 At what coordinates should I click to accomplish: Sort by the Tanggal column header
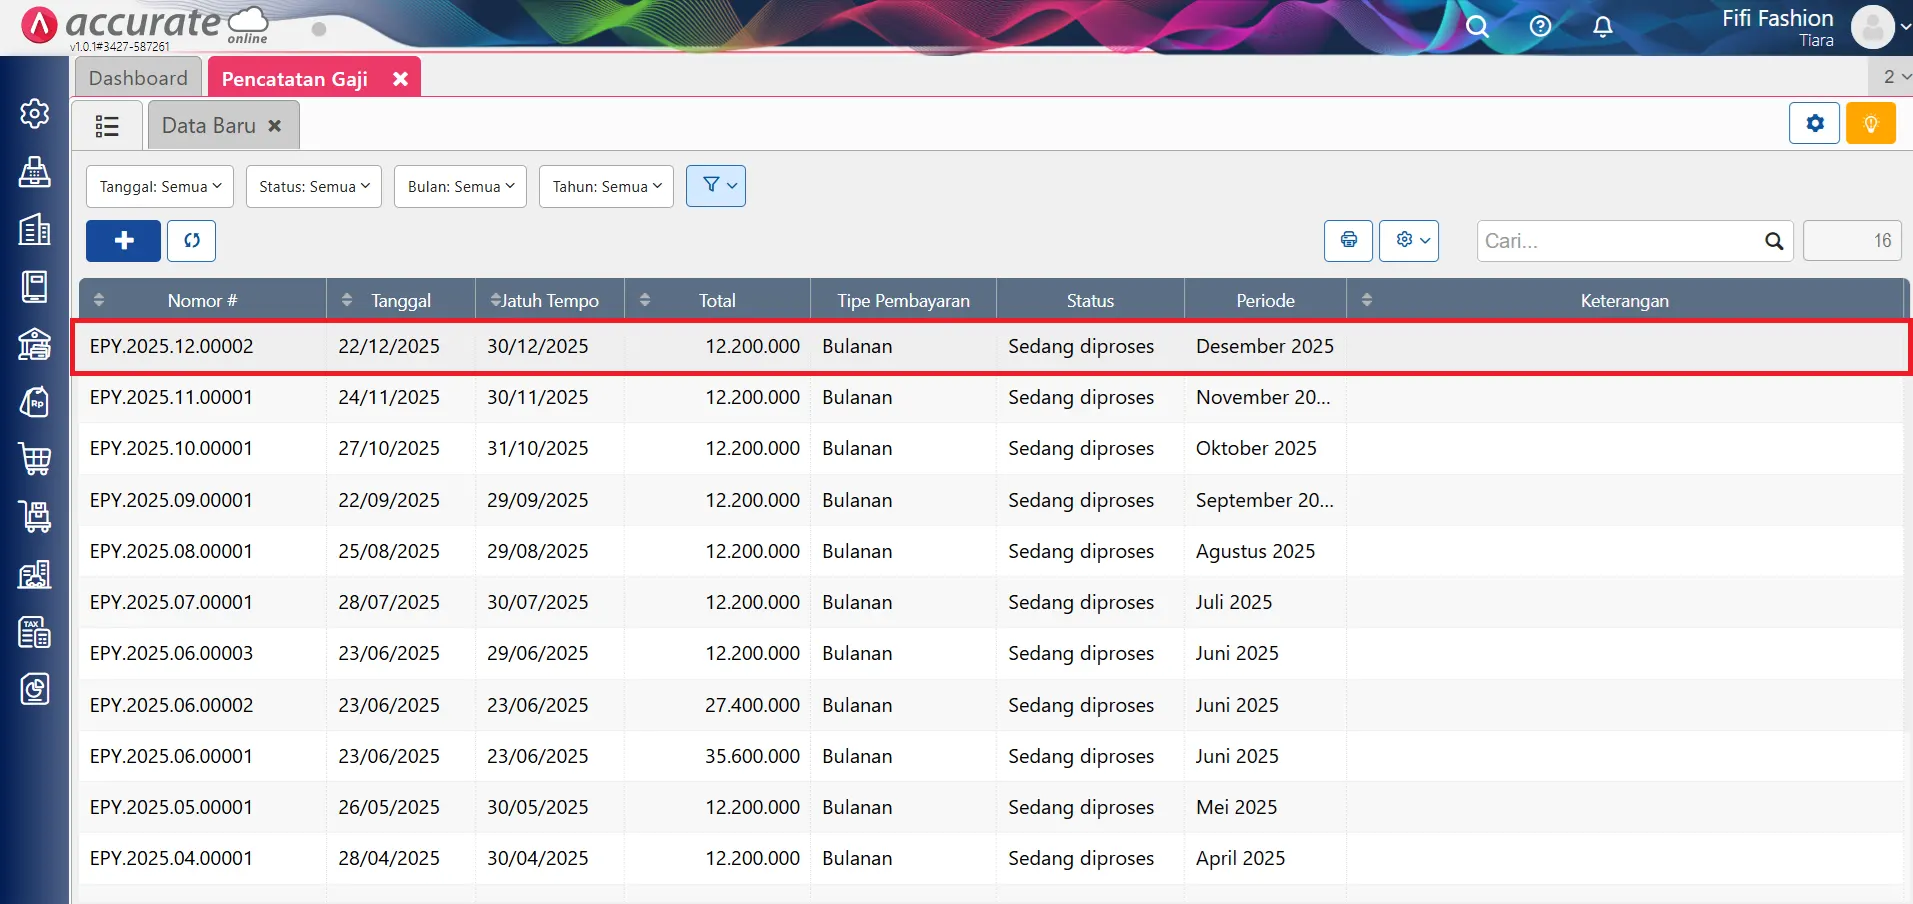point(401,300)
